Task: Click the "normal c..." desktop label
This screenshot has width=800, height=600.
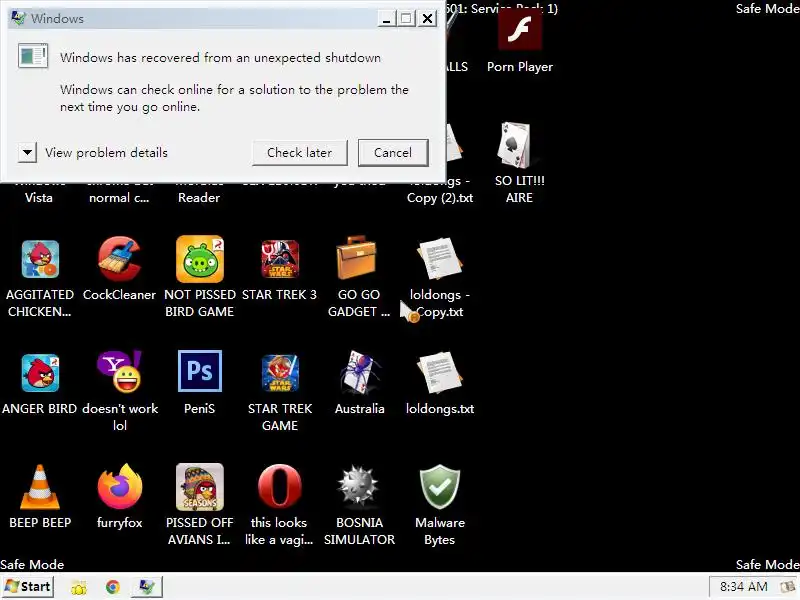Action: coord(119,197)
